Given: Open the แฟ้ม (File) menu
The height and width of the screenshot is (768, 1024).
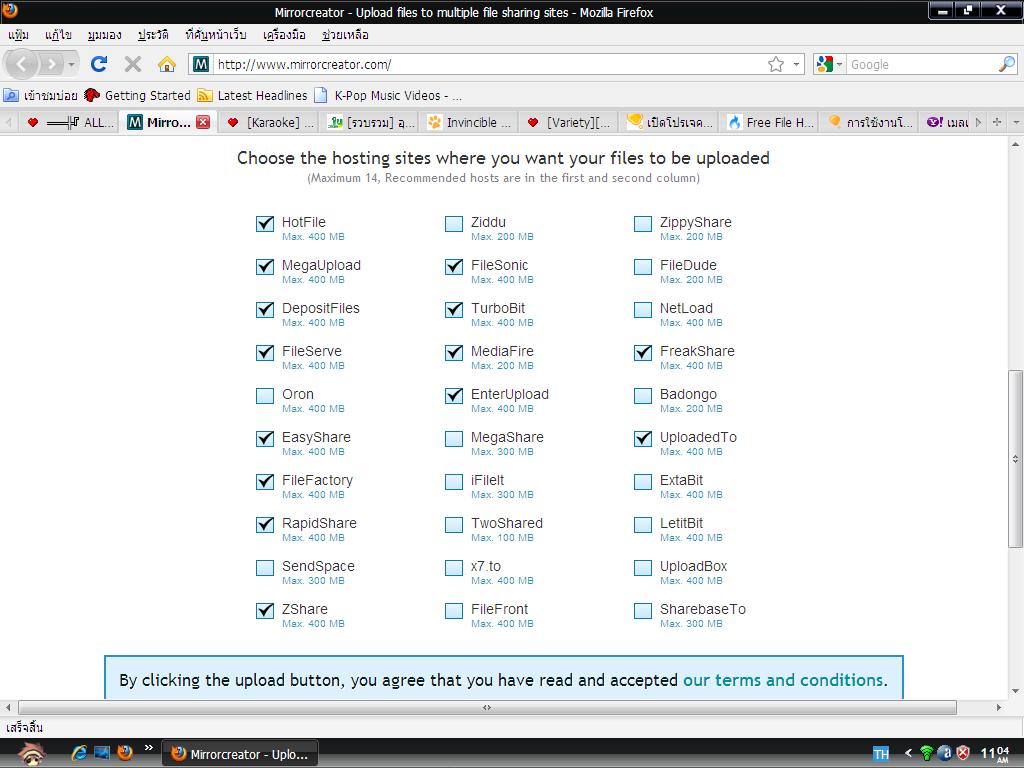Looking at the screenshot, I should (x=18, y=35).
